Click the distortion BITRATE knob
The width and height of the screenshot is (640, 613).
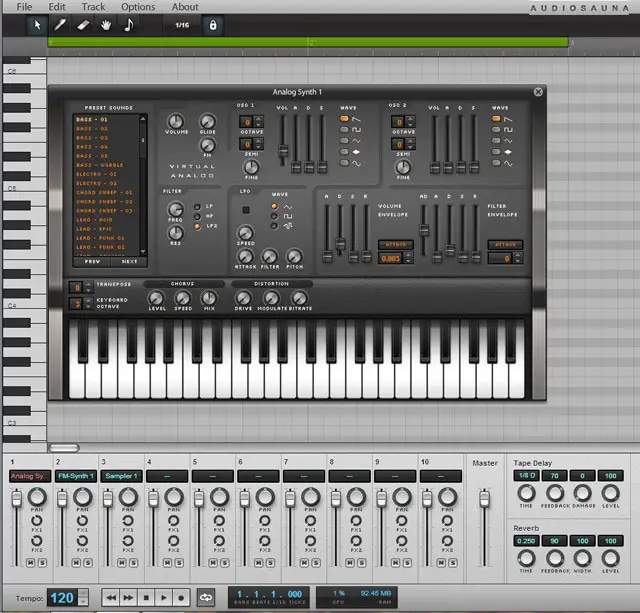coord(300,298)
